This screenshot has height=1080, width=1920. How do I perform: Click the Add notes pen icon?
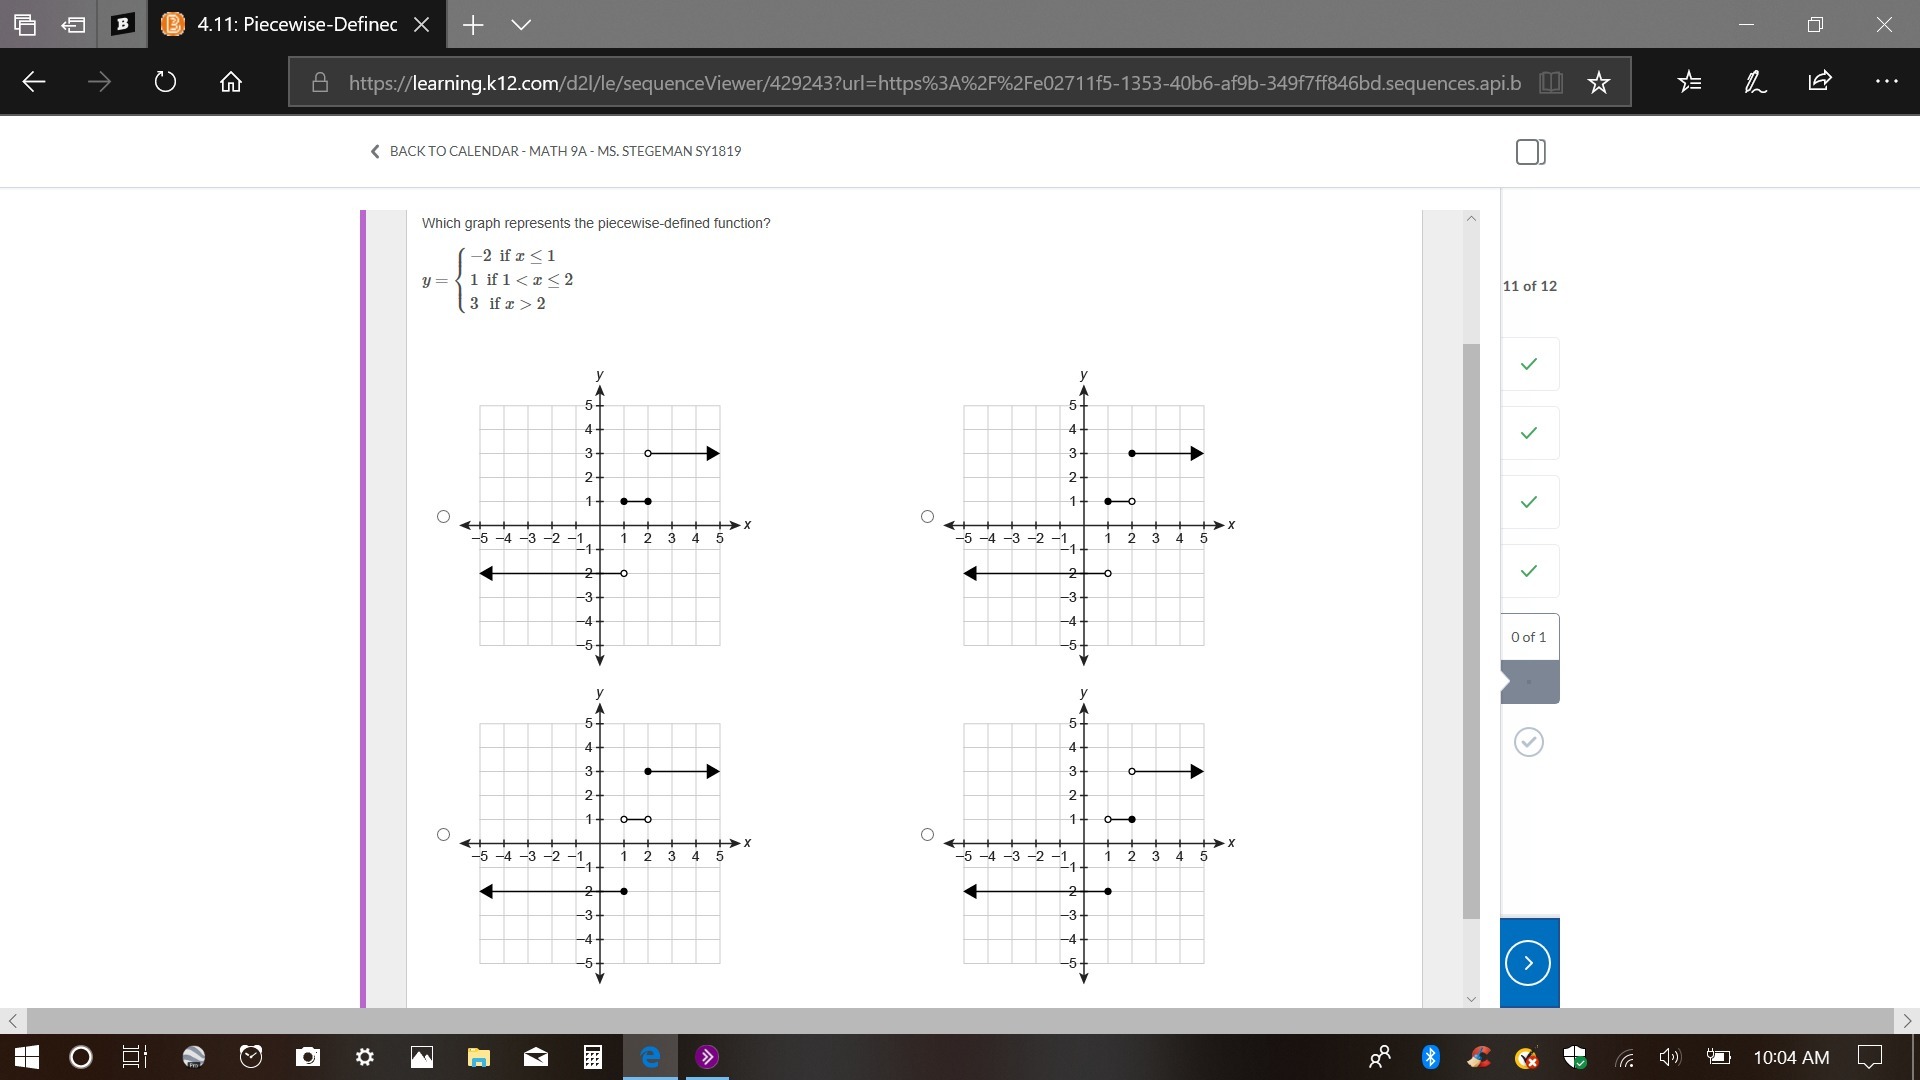tap(1755, 82)
